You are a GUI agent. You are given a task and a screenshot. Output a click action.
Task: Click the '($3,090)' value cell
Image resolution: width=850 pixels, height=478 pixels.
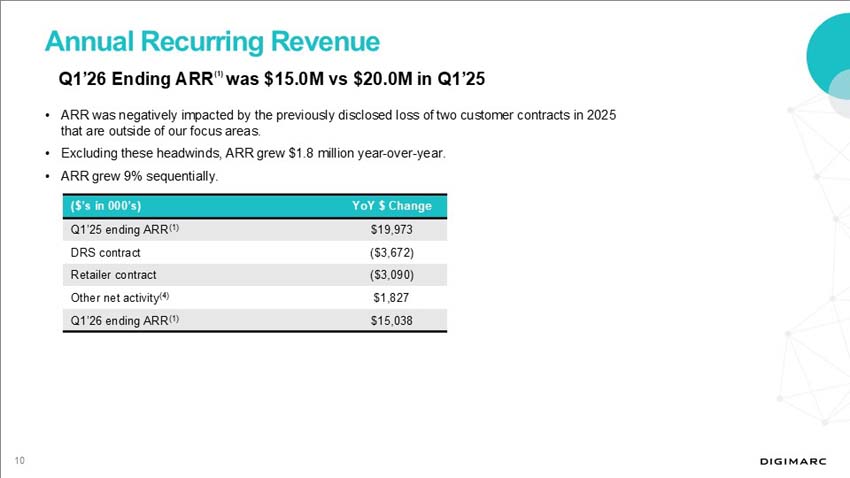coord(391,275)
